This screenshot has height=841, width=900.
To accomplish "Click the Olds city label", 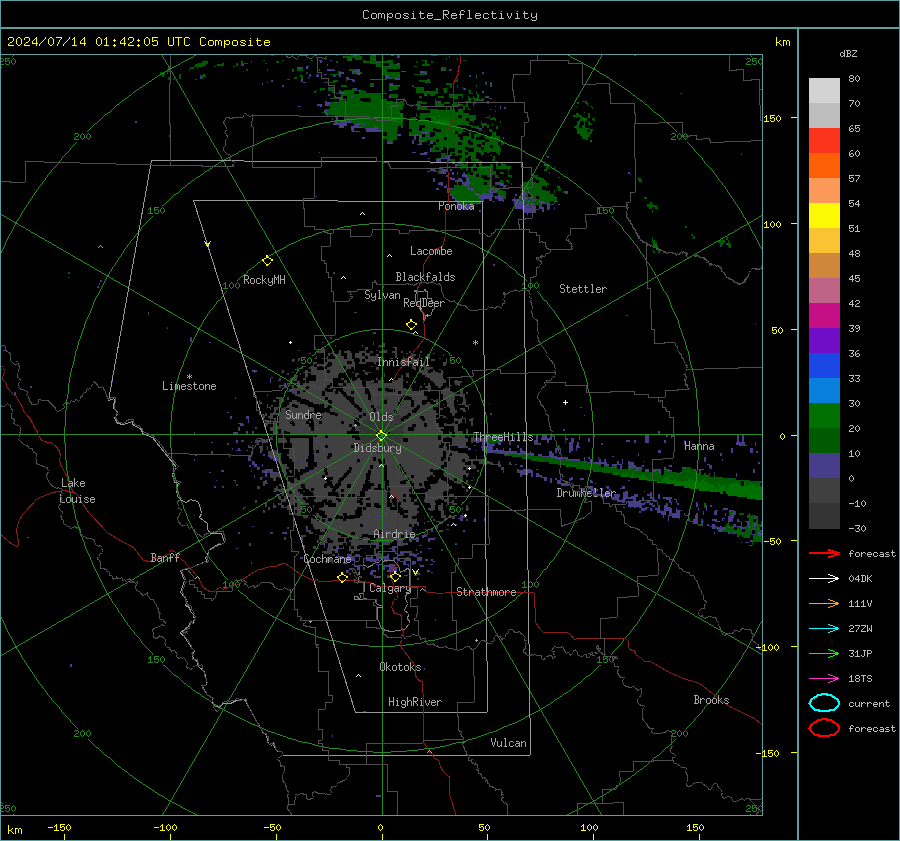I will 381,417.
